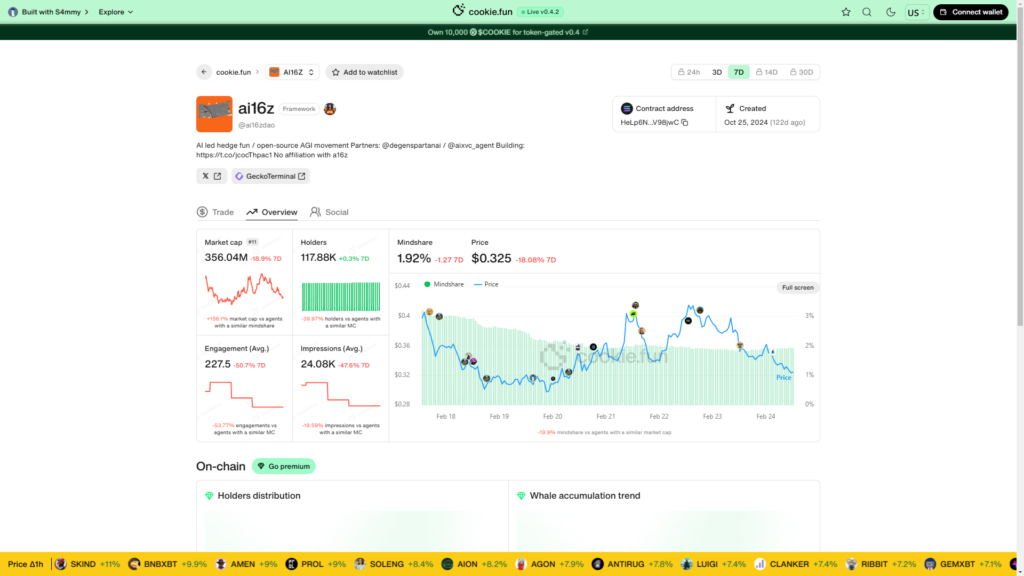The width and height of the screenshot is (1024, 576).
Task: Open the X profile external link
Action: tap(211, 176)
